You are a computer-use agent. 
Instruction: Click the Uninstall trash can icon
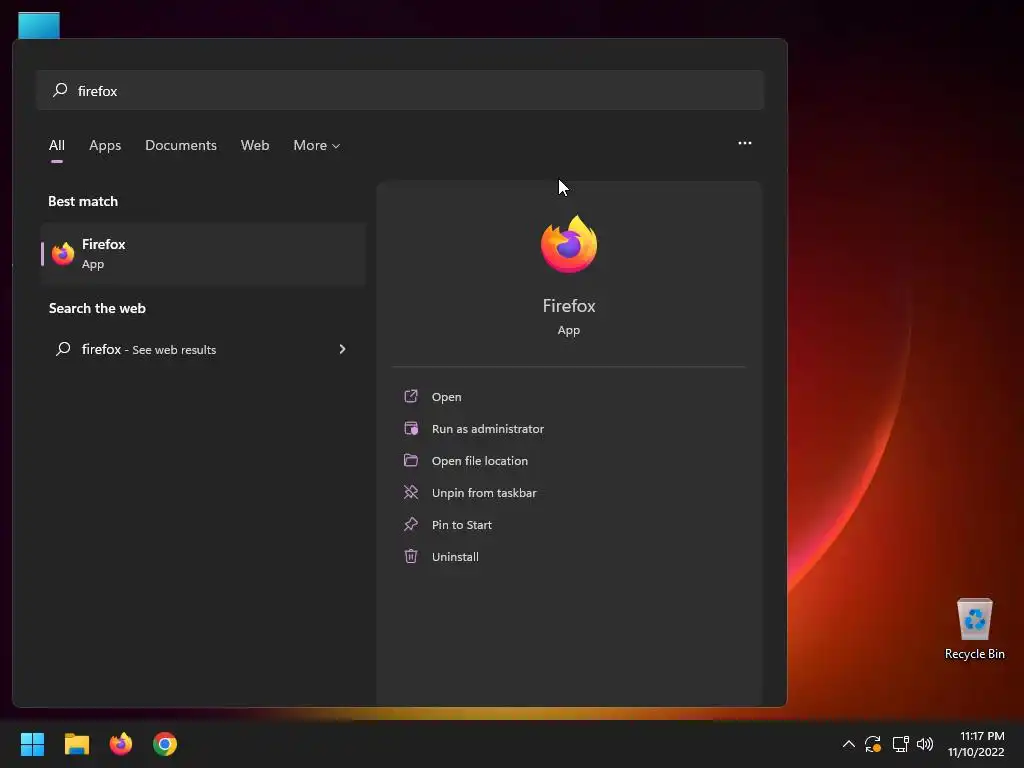[411, 556]
